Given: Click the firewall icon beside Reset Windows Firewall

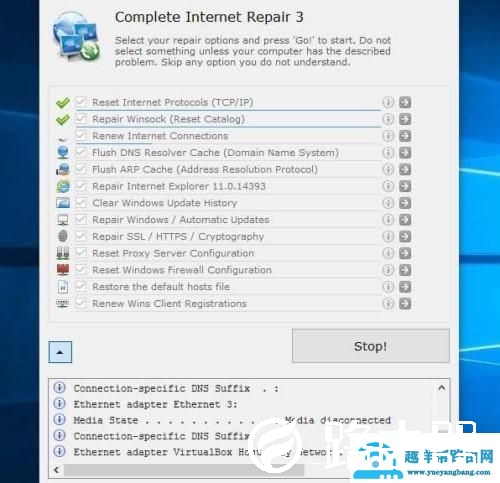Looking at the screenshot, I should (x=63, y=270).
